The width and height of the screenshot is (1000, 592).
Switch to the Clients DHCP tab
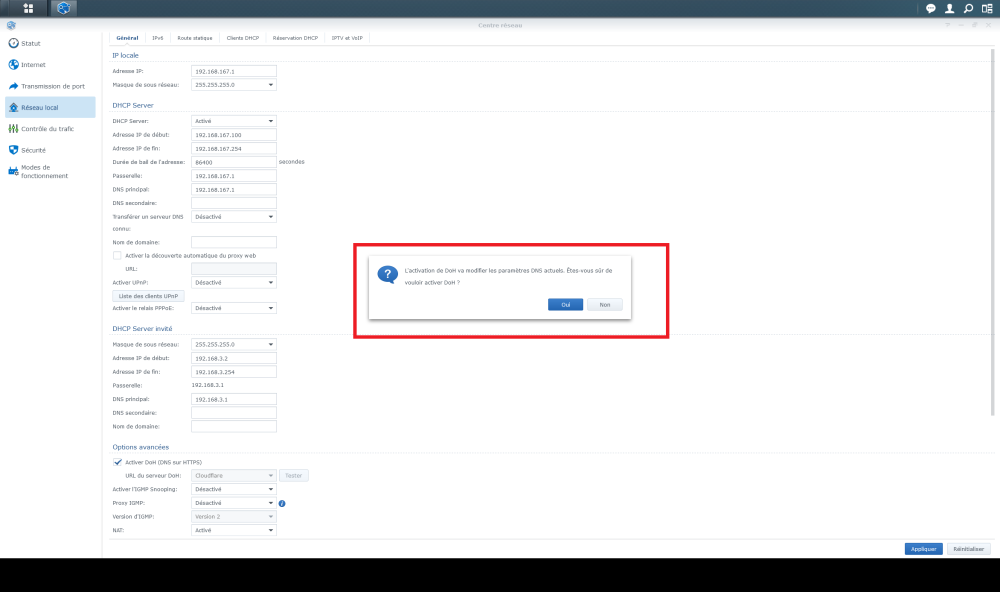(243, 38)
